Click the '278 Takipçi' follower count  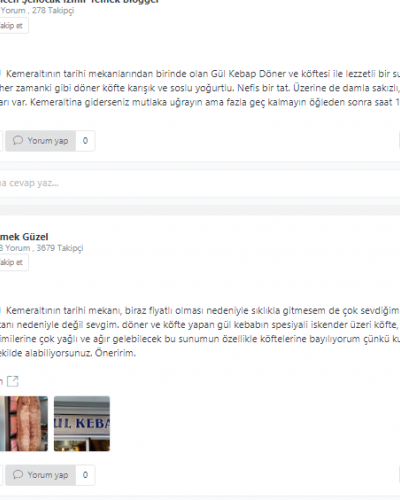(x=53, y=11)
